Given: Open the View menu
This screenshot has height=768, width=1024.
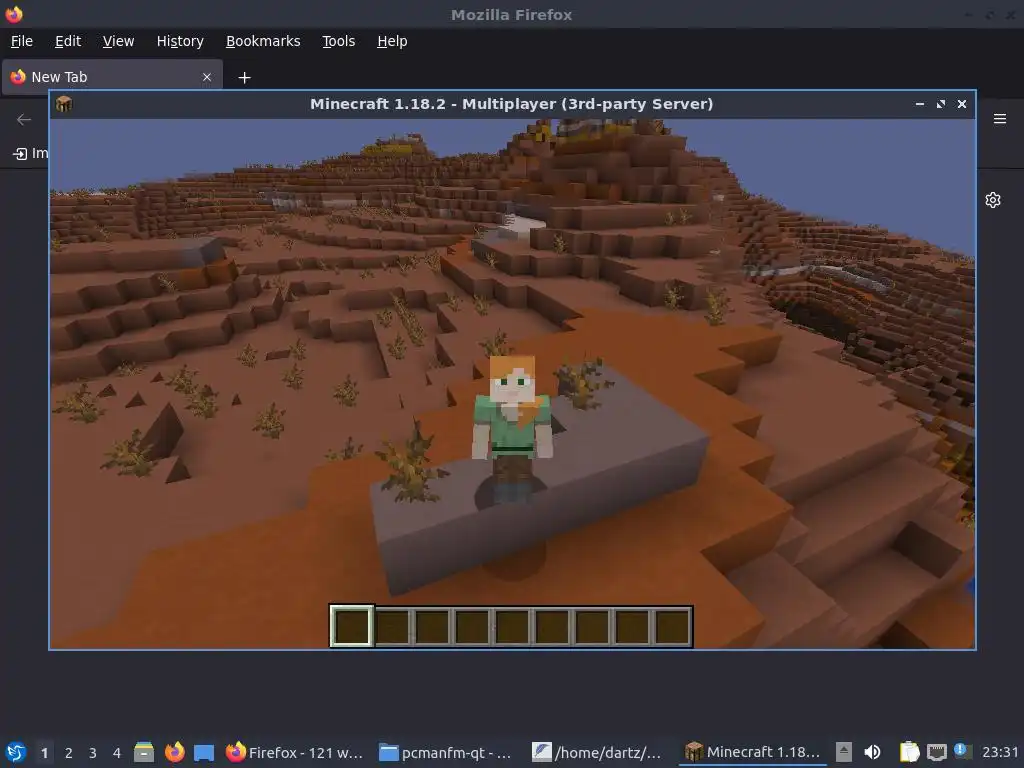Looking at the screenshot, I should pyautogui.click(x=118, y=41).
